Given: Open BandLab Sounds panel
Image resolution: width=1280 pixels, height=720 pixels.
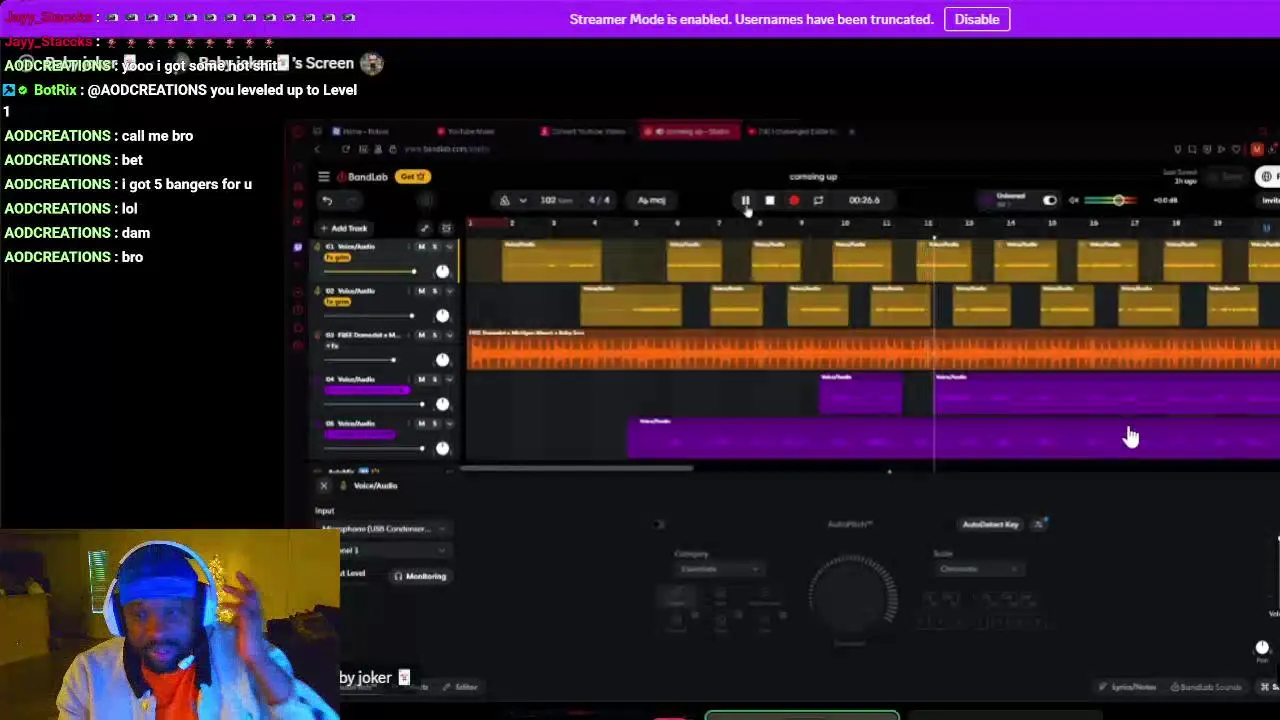Looking at the screenshot, I should point(1206,687).
